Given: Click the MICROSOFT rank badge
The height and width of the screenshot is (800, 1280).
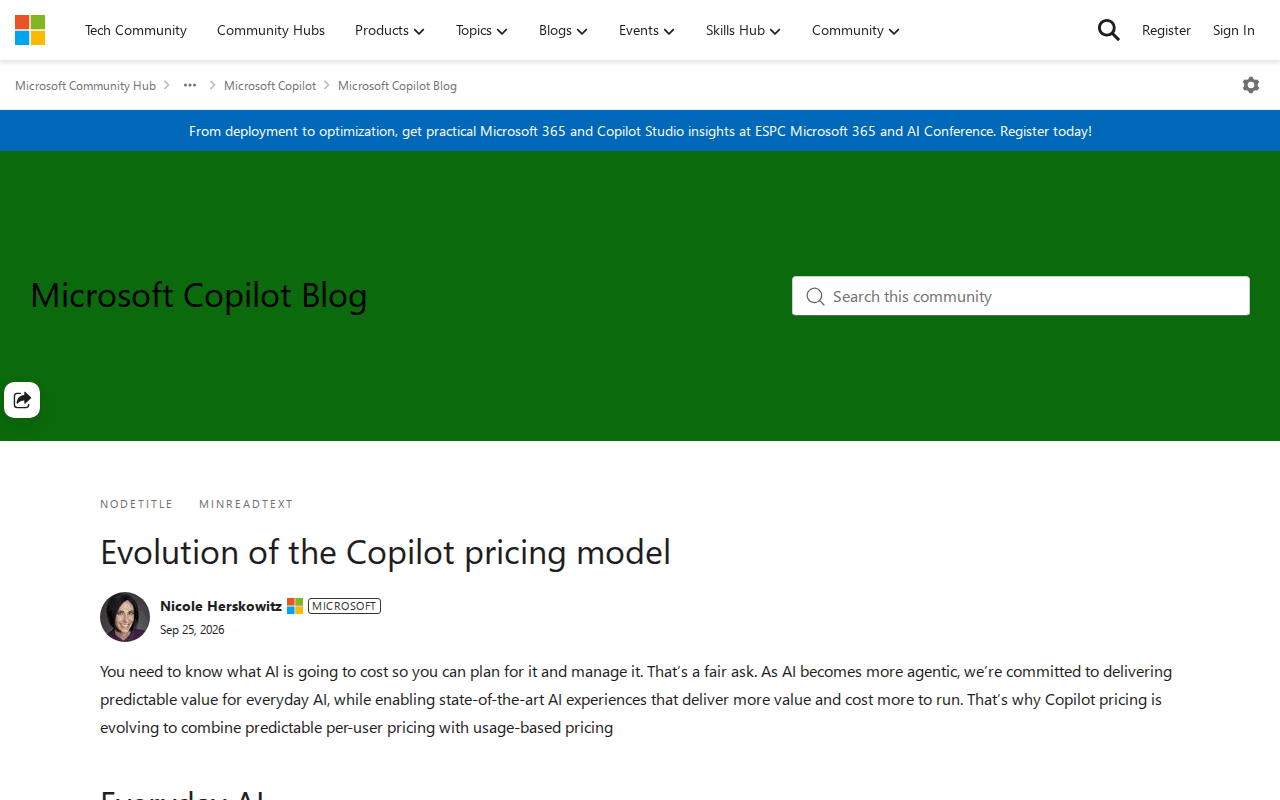Looking at the screenshot, I should point(345,606).
